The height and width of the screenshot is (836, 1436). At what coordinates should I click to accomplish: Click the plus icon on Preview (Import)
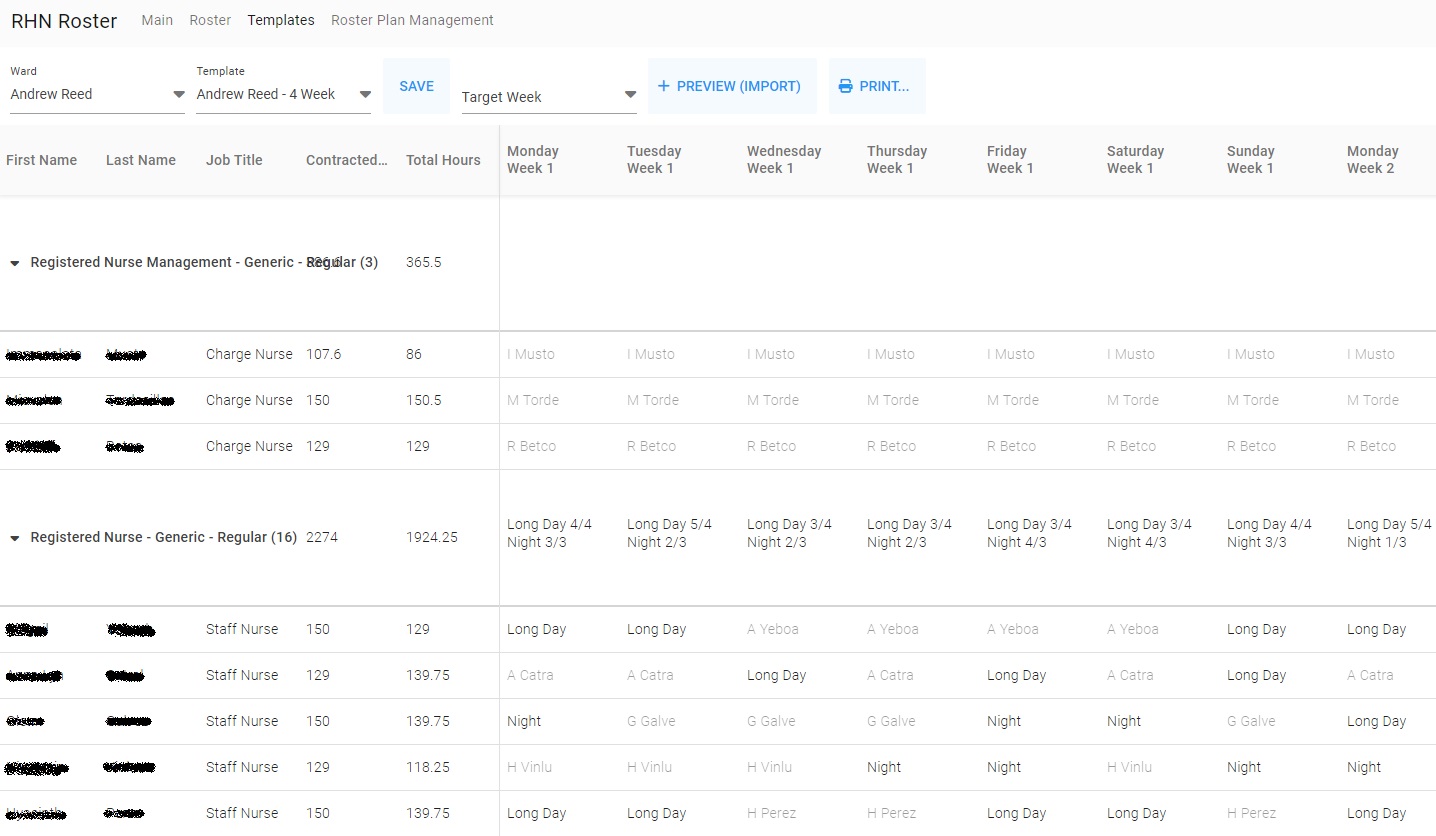pyautogui.click(x=663, y=86)
